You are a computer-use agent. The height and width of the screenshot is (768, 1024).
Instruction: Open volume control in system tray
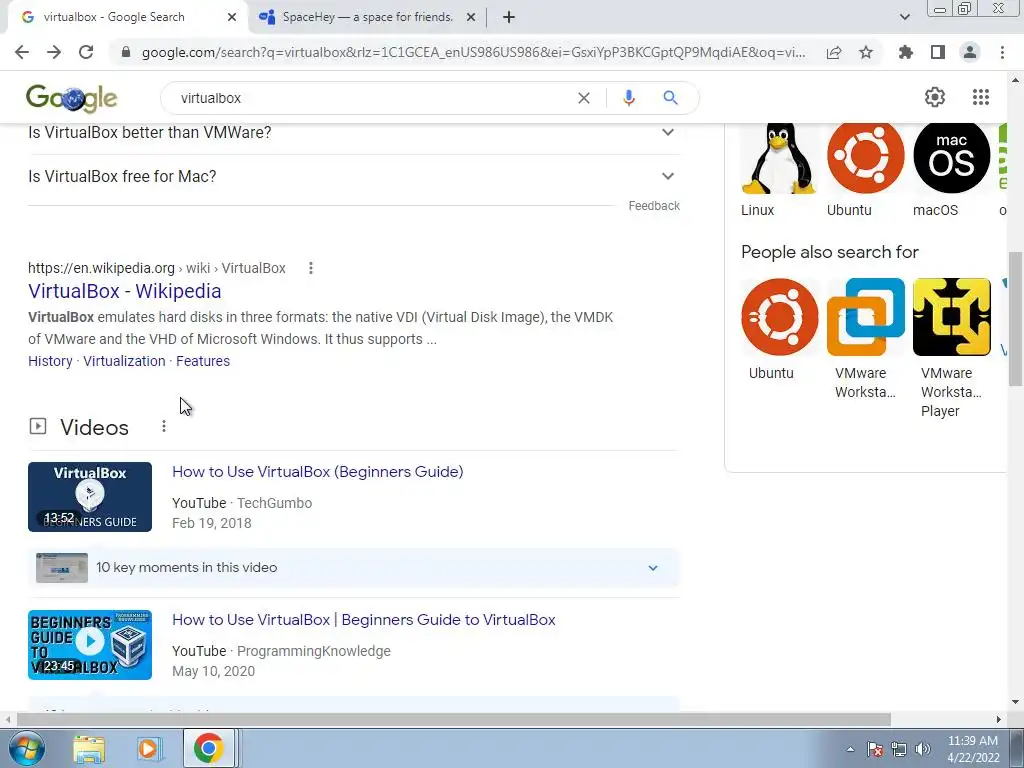(923, 749)
